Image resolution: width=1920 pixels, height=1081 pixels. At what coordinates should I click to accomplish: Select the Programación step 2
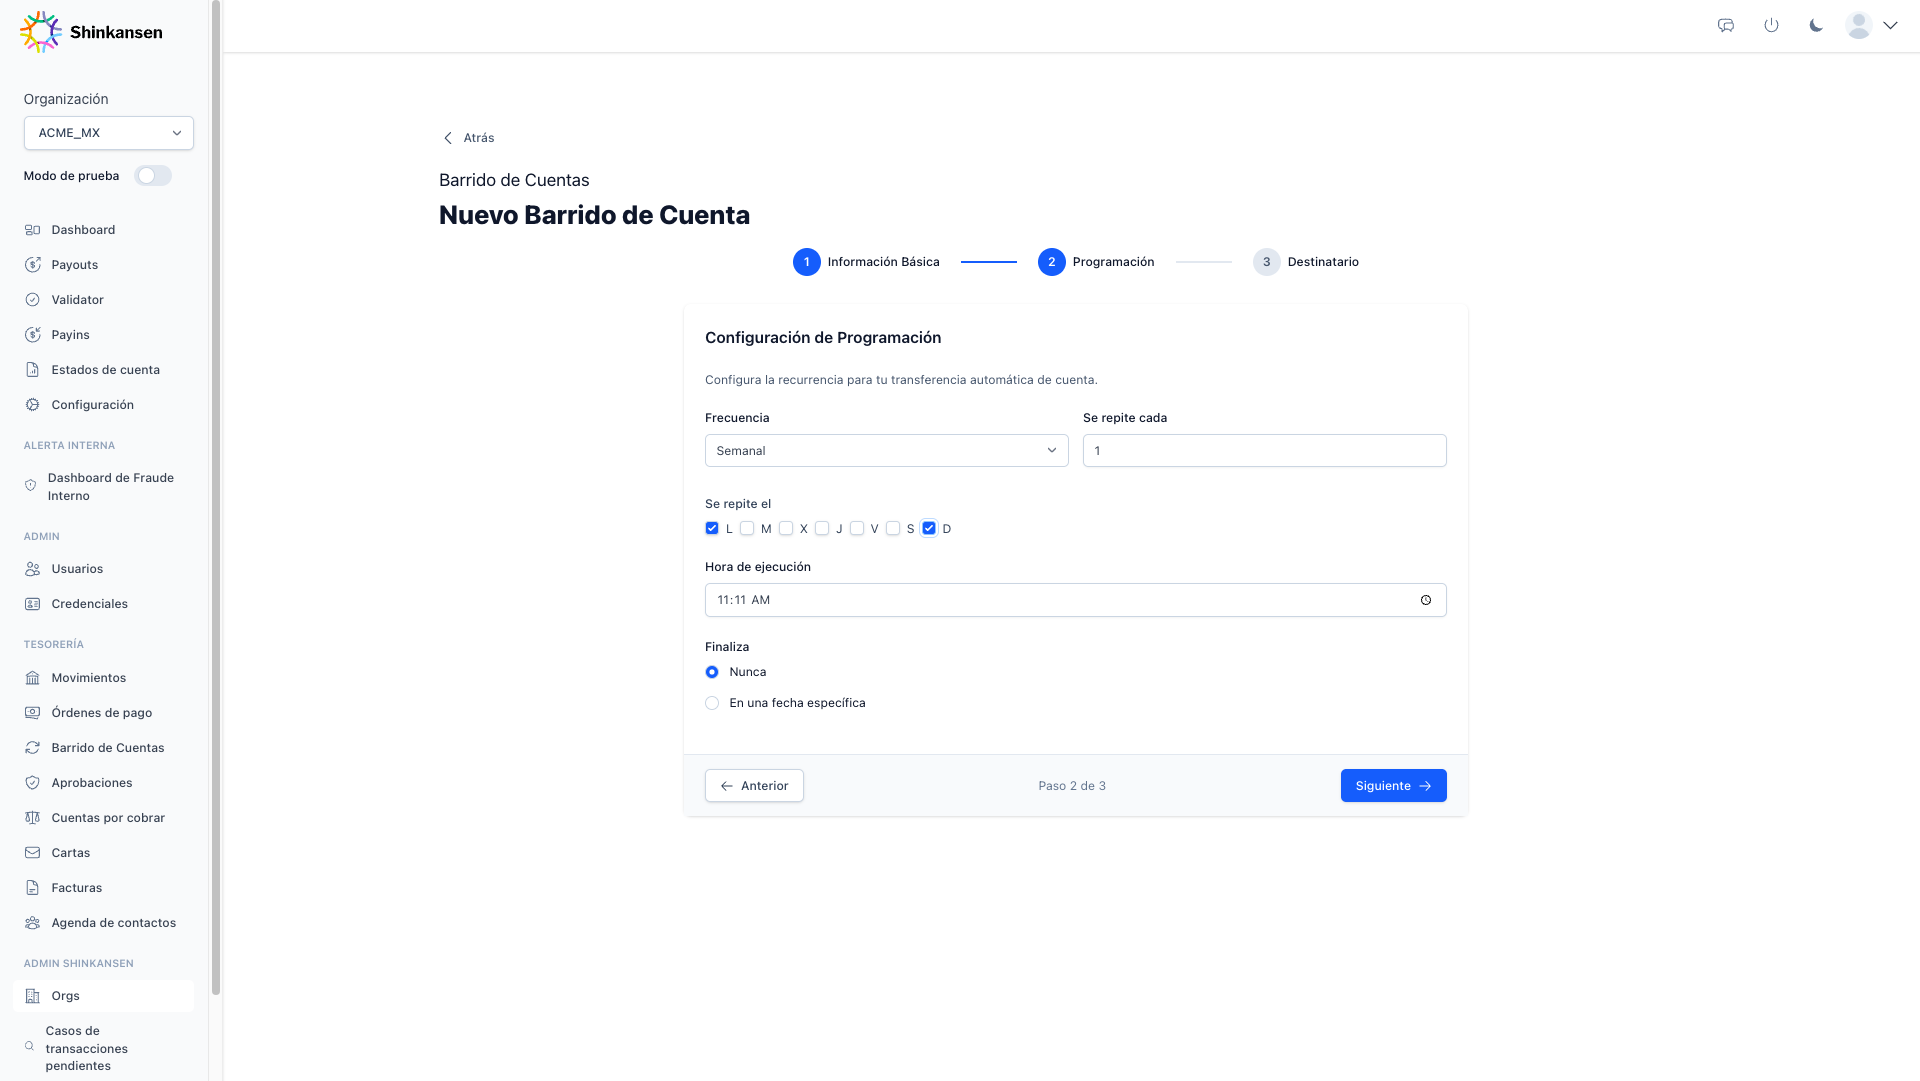coord(1096,262)
